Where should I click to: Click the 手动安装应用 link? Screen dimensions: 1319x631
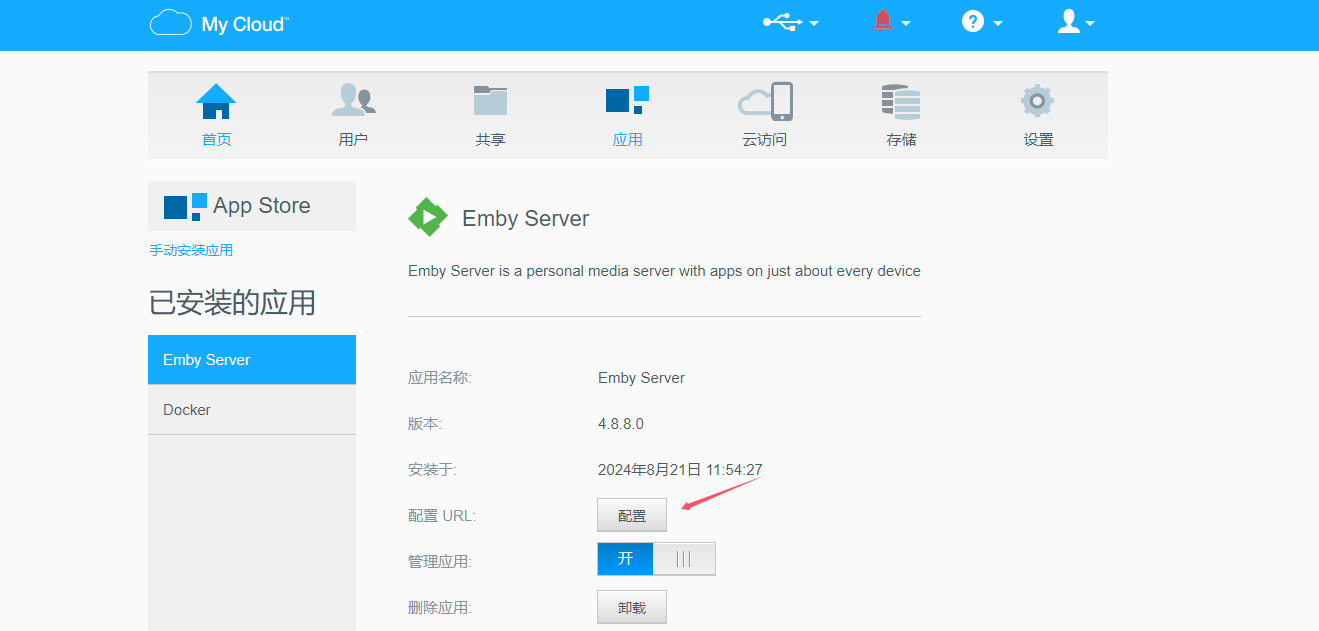(191, 250)
